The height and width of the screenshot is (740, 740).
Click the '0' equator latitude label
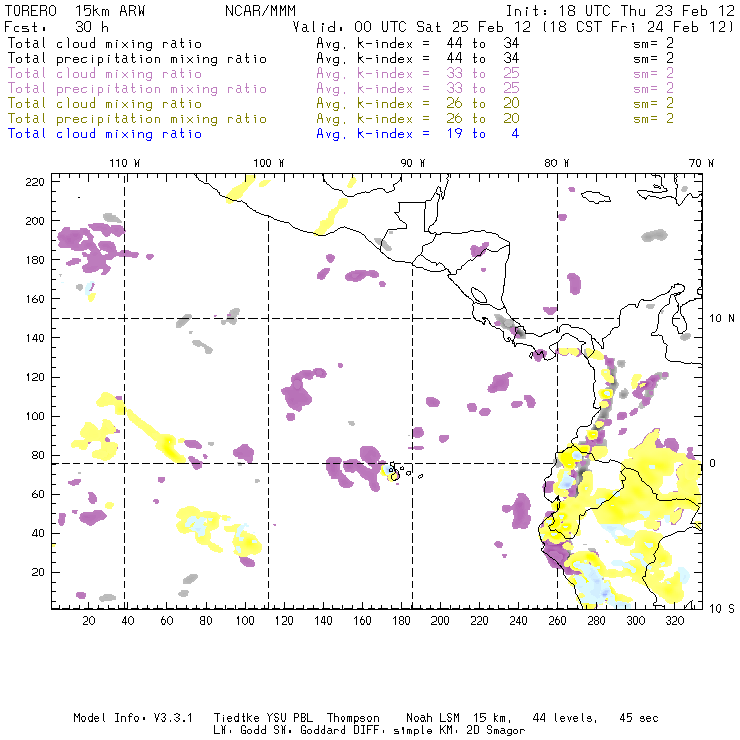coord(712,463)
